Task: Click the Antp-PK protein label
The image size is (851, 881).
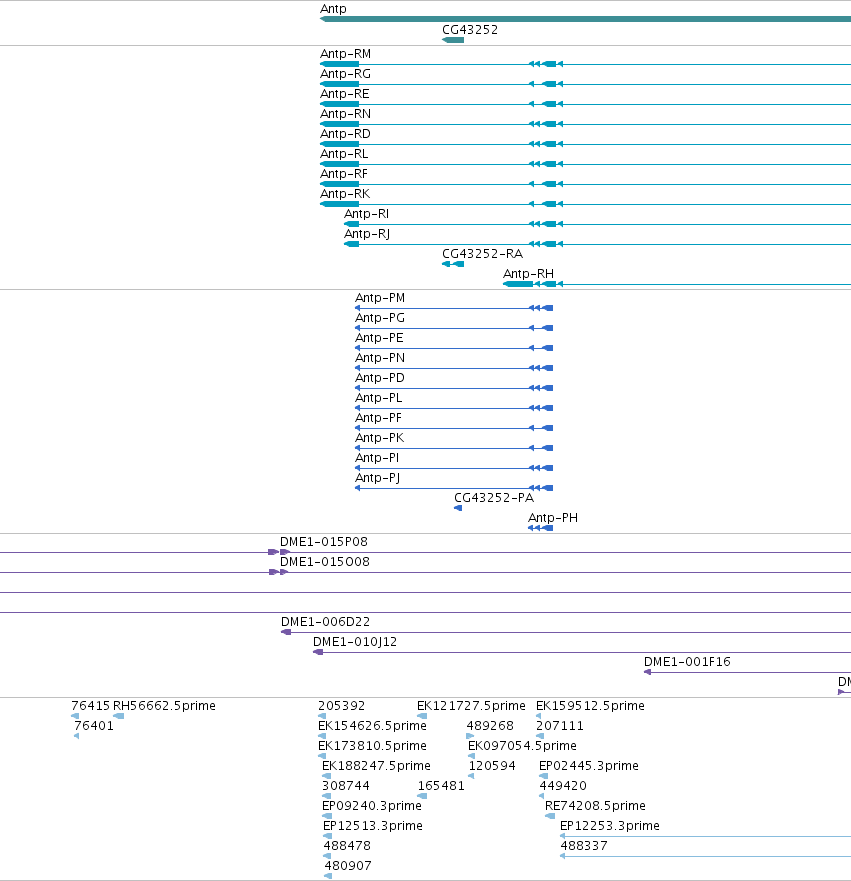Action: [380, 438]
